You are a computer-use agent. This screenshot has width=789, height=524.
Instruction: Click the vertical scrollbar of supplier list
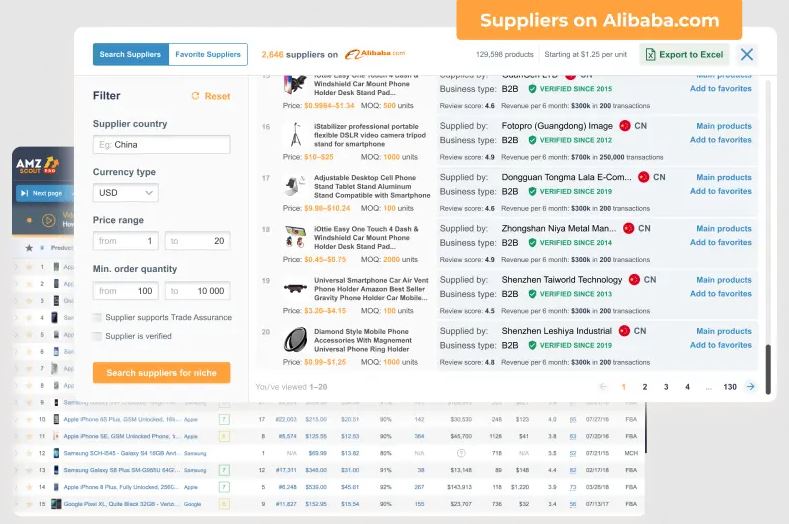pyautogui.click(x=768, y=369)
